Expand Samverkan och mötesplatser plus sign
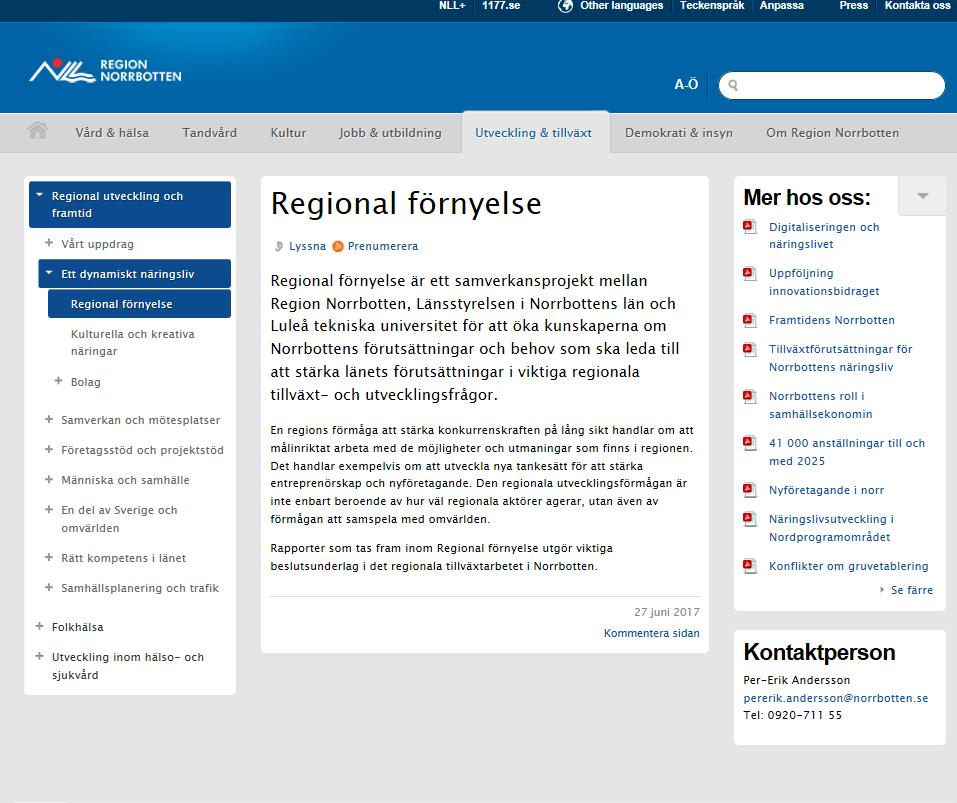 [x=49, y=419]
